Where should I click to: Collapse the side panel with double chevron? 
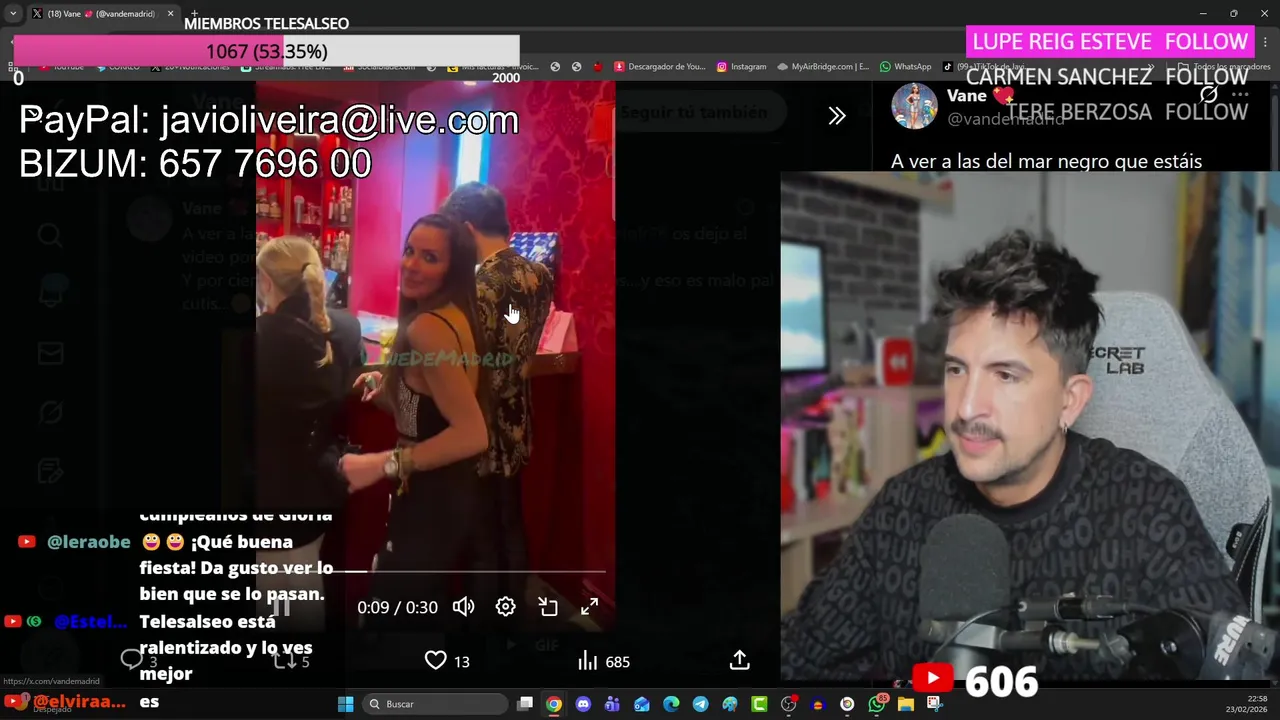[837, 116]
